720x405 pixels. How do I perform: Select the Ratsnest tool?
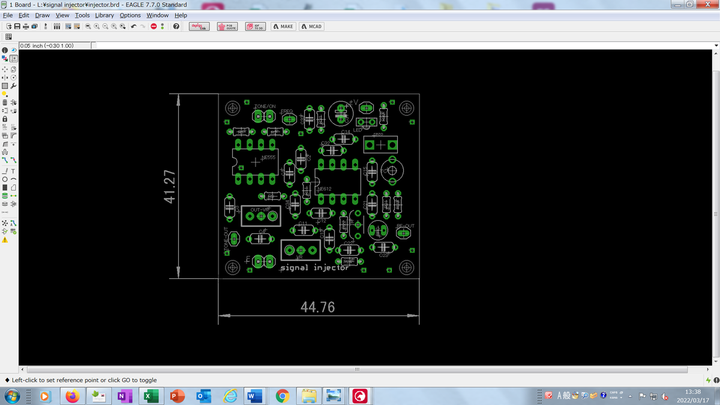click(x=5, y=223)
